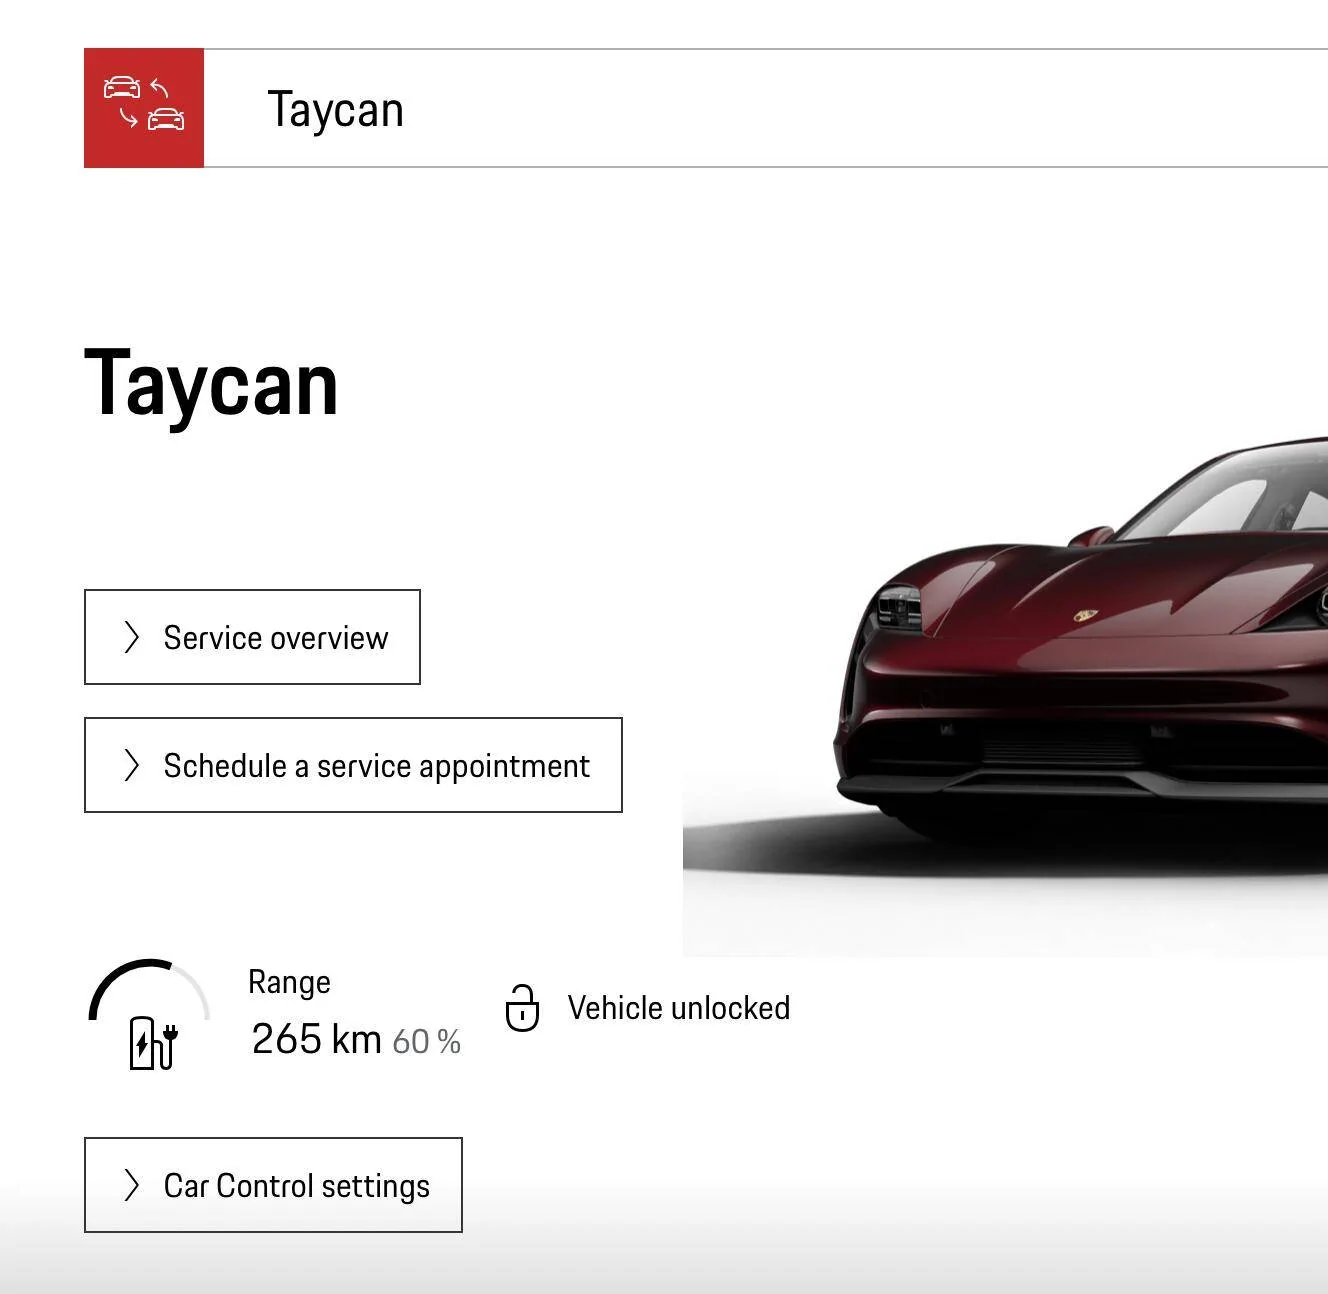This screenshot has width=1328, height=1294.
Task: Click the Range label
Action: point(289,983)
